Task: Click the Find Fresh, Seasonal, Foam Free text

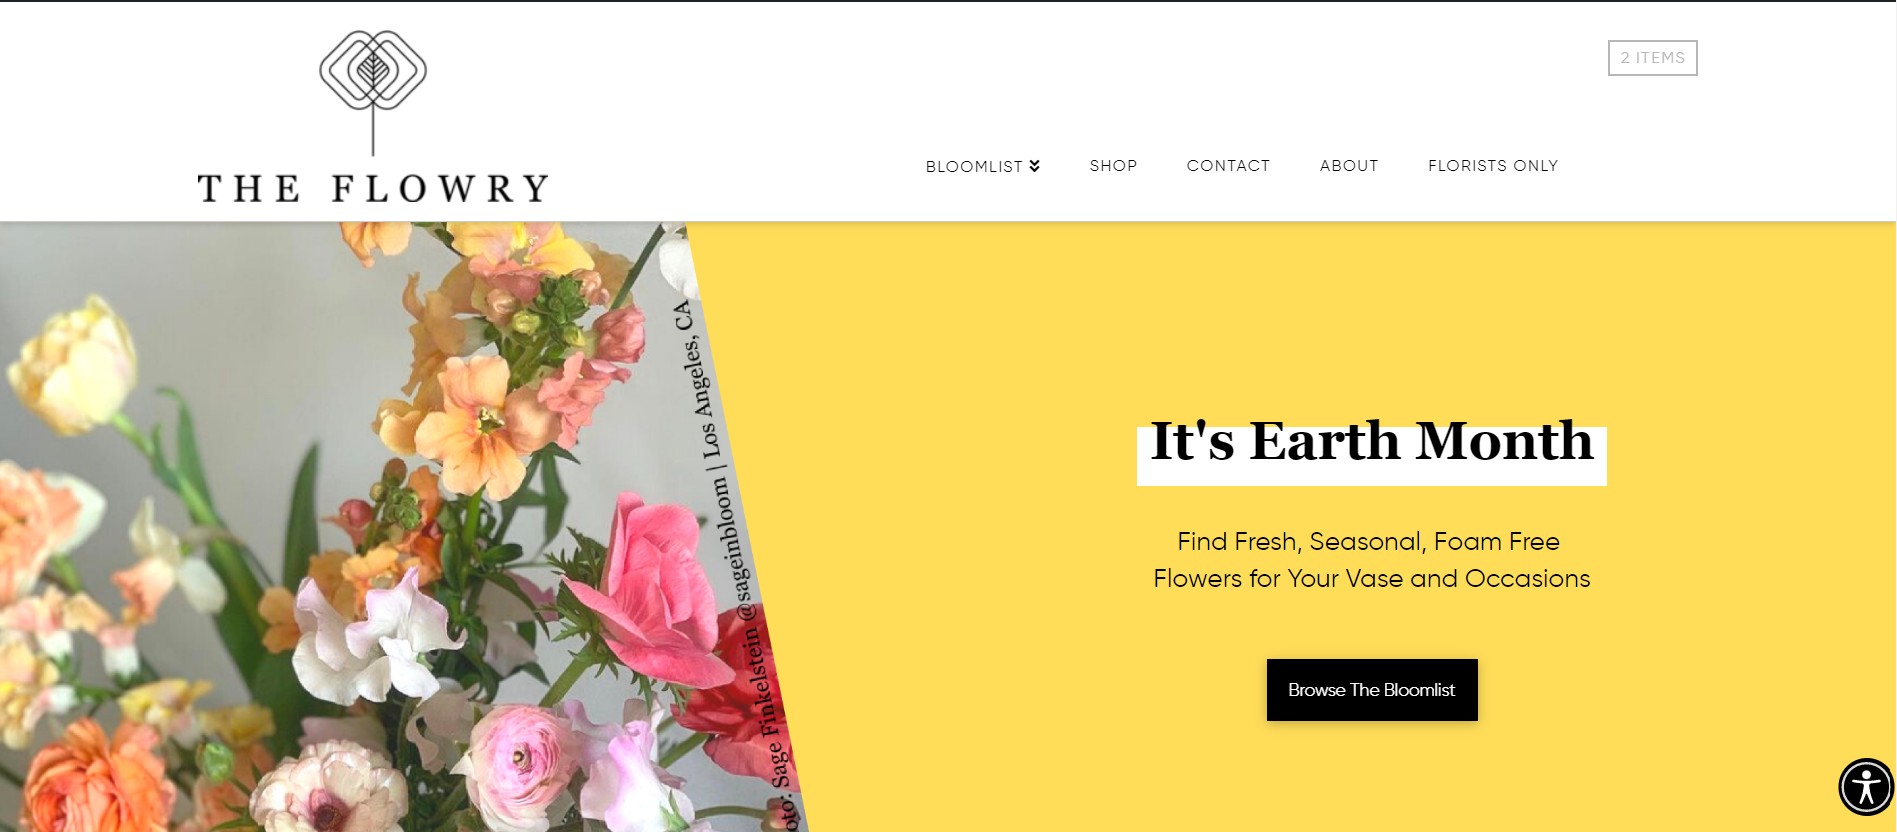Action: [1368, 542]
